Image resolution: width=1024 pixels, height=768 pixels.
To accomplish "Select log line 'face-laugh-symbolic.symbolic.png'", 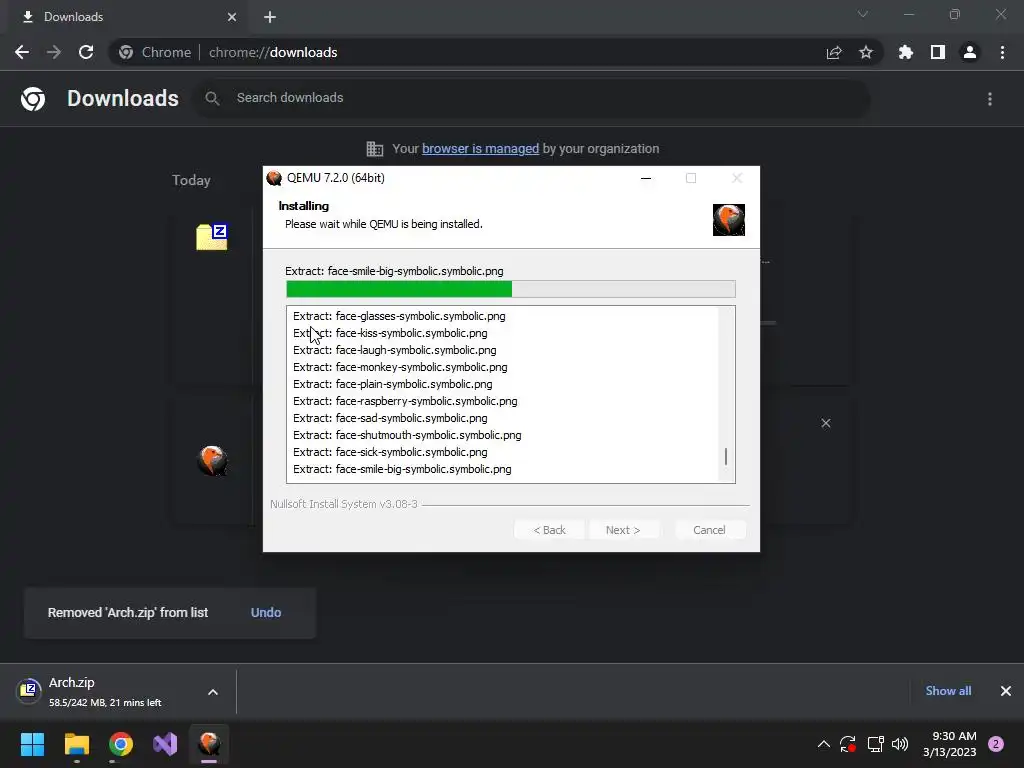I will pos(394,350).
